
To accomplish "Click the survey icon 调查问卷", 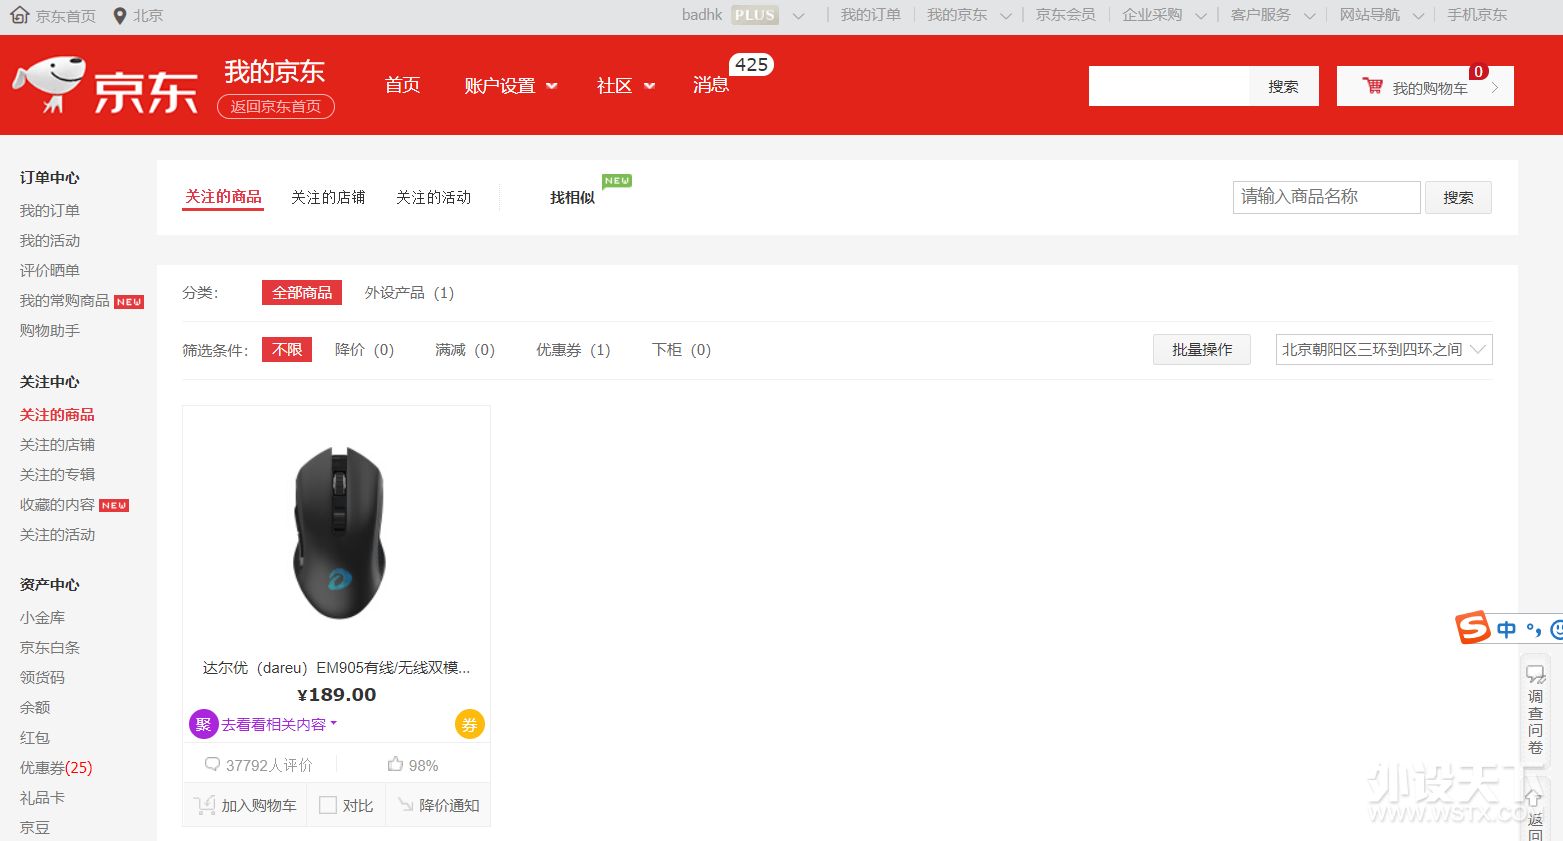I will tap(1535, 675).
